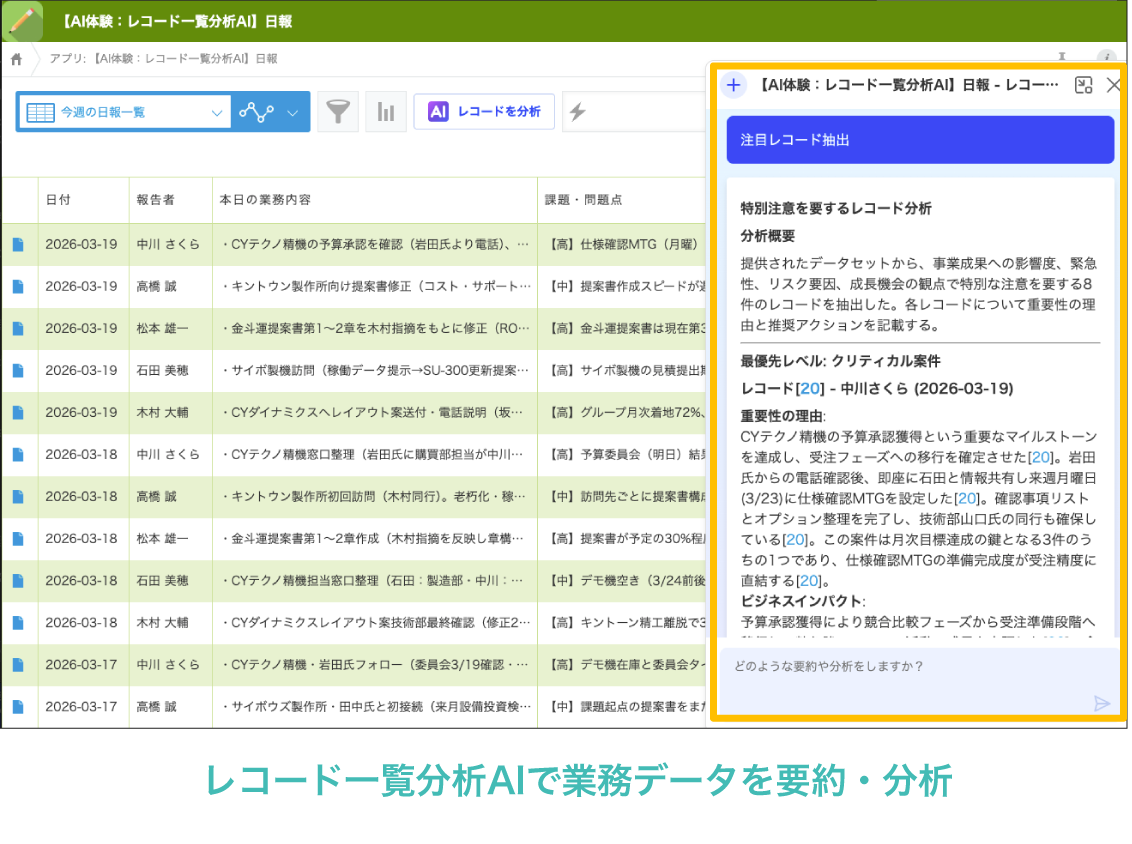Viewport: 1132px width, 844px height.
Task: Open the bar chart aggregation icon
Action: (386, 112)
